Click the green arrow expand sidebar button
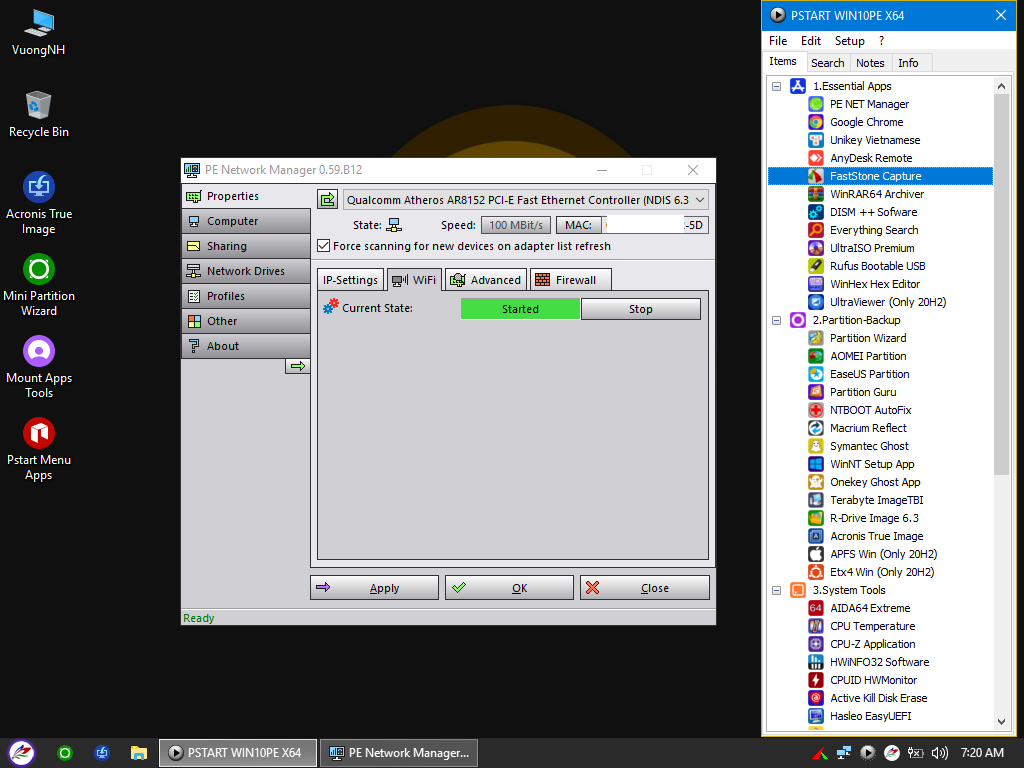The image size is (1024, 768). (x=298, y=366)
